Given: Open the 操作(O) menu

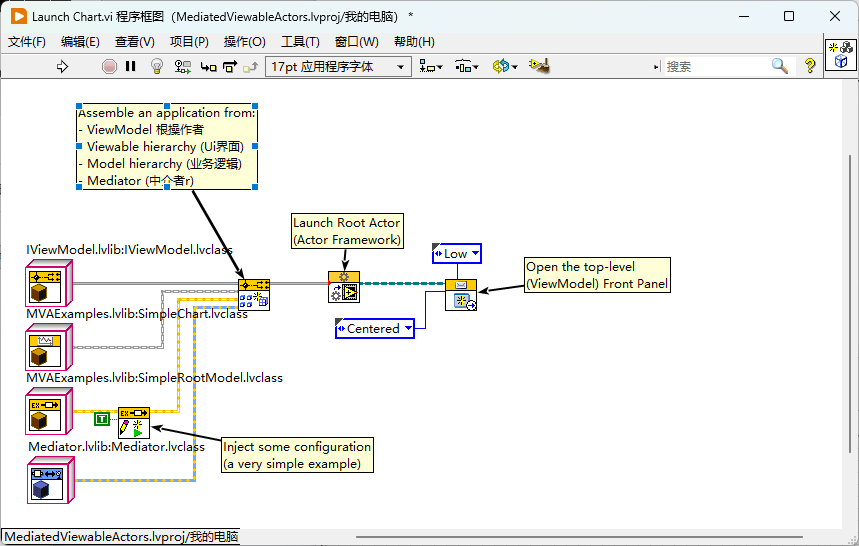Looking at the screenshot, I should pos(244,42).
